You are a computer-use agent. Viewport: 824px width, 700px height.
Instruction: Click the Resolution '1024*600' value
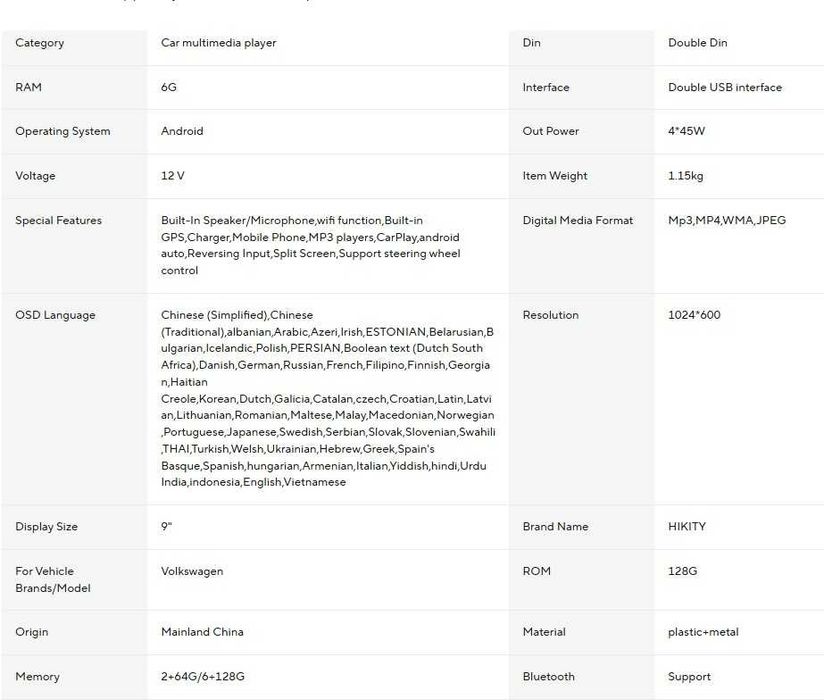tap(693, 315)
